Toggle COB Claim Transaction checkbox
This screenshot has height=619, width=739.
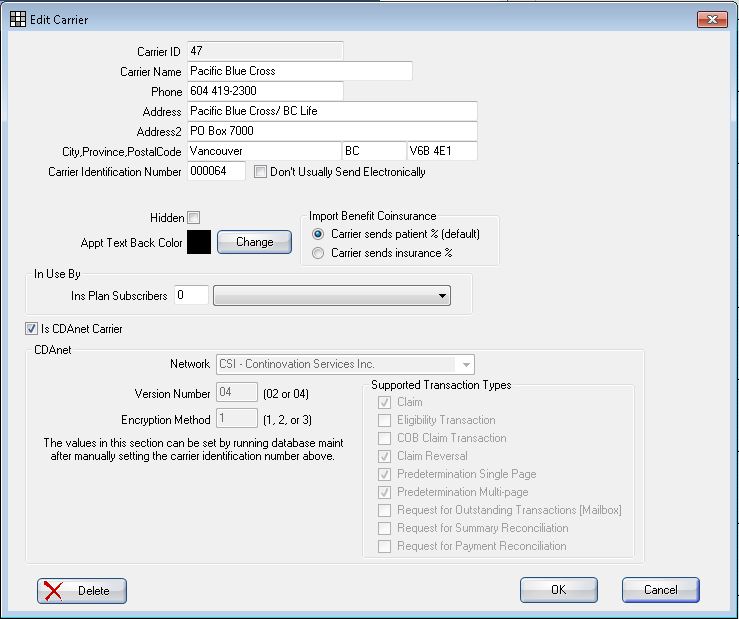(385, 438)
